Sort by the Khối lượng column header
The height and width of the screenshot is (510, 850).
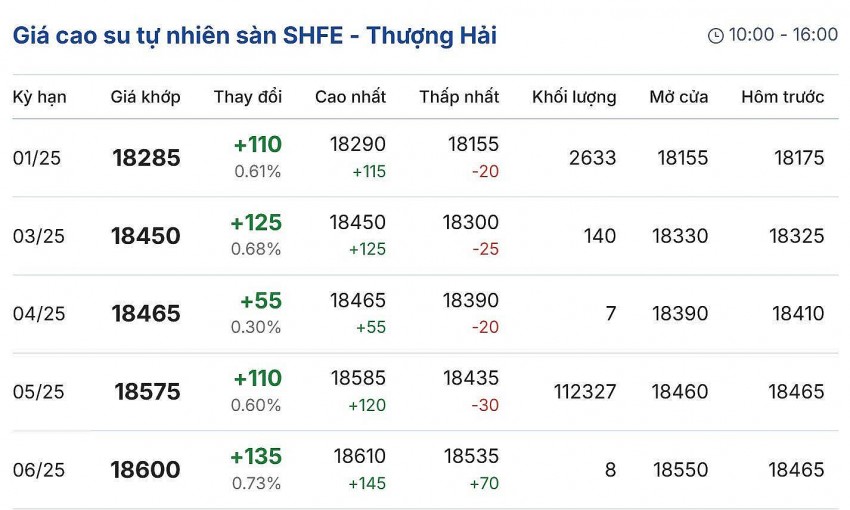point(574,97)
